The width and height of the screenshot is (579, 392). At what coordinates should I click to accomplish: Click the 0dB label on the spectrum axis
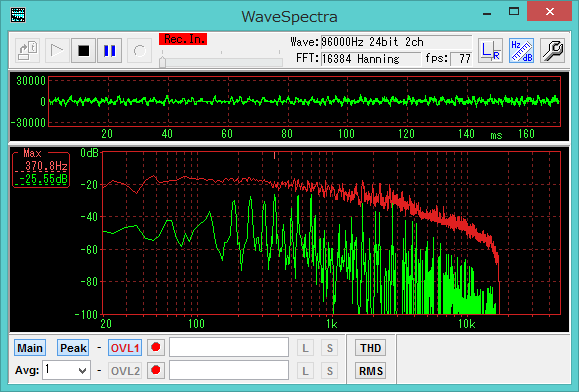[x=89, y=152]
